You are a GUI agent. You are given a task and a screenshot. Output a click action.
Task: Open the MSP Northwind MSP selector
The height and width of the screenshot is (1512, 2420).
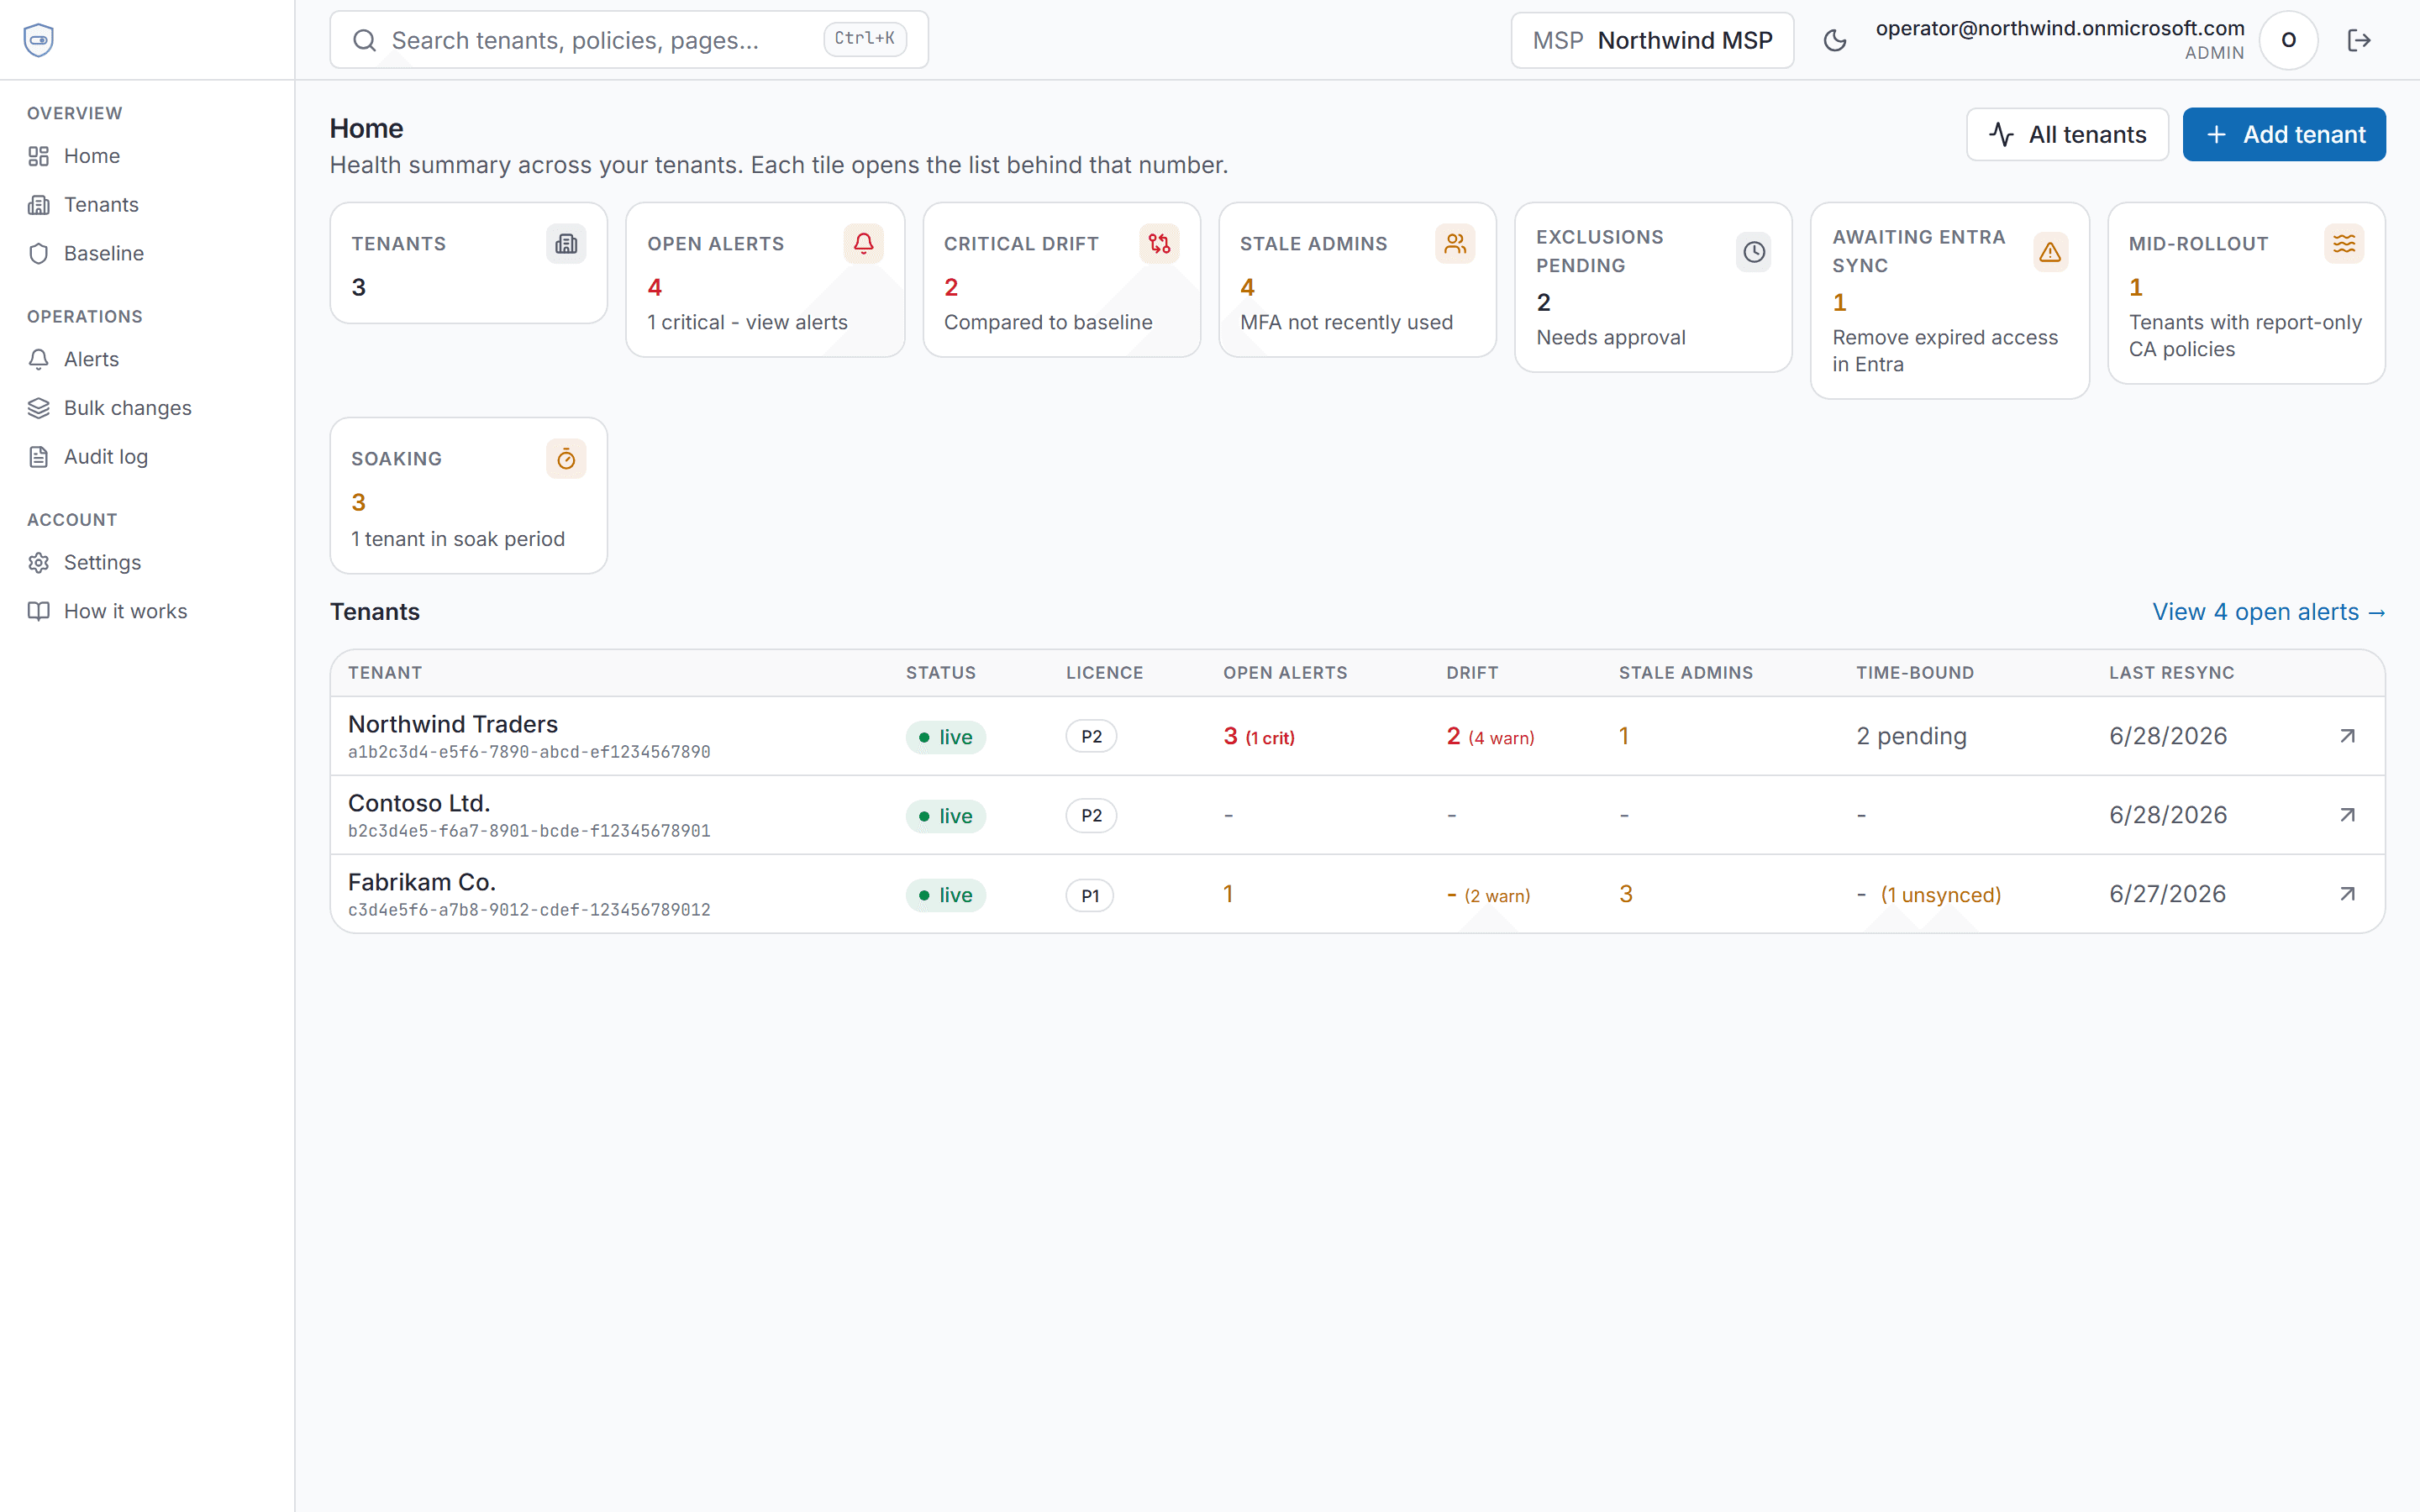1652,40
